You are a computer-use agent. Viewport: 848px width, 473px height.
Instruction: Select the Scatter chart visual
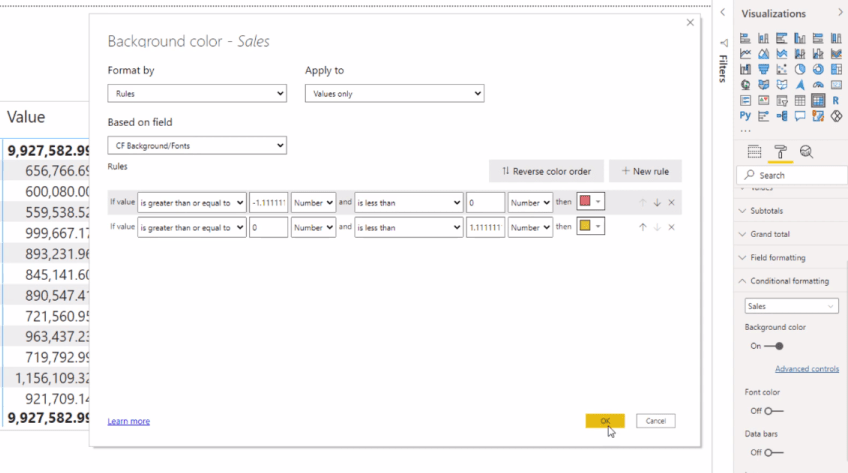pyautogui.click(x=781, y=69)
